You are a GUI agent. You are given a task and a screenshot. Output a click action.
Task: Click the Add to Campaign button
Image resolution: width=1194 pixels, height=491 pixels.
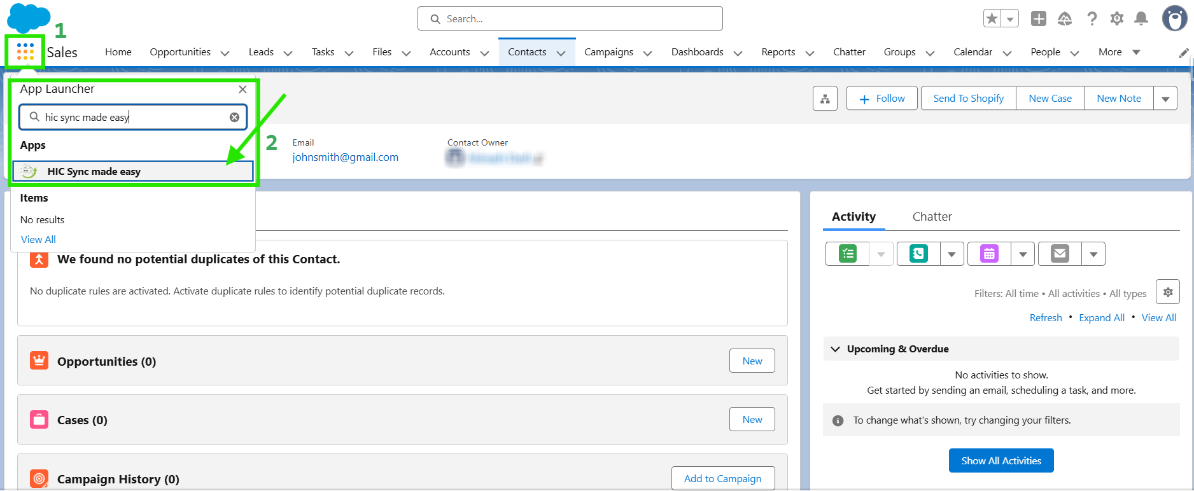(723, 479)
